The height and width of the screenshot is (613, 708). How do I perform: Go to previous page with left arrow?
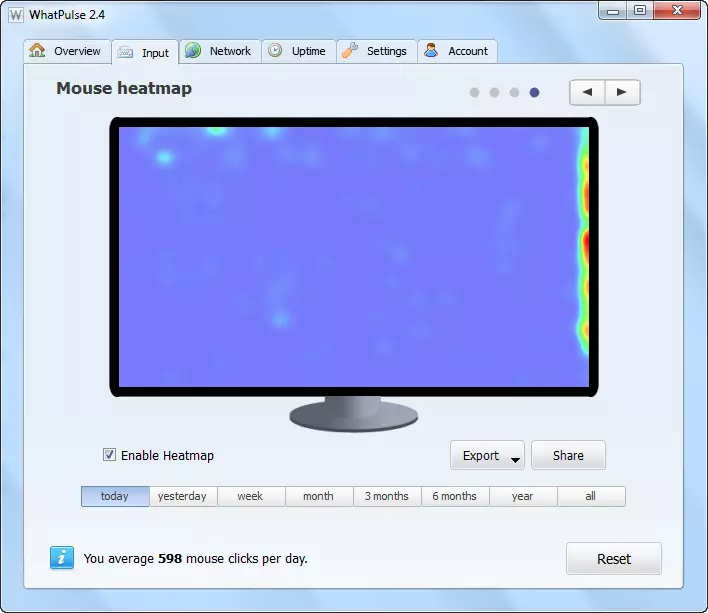click(x=587, y=93)
